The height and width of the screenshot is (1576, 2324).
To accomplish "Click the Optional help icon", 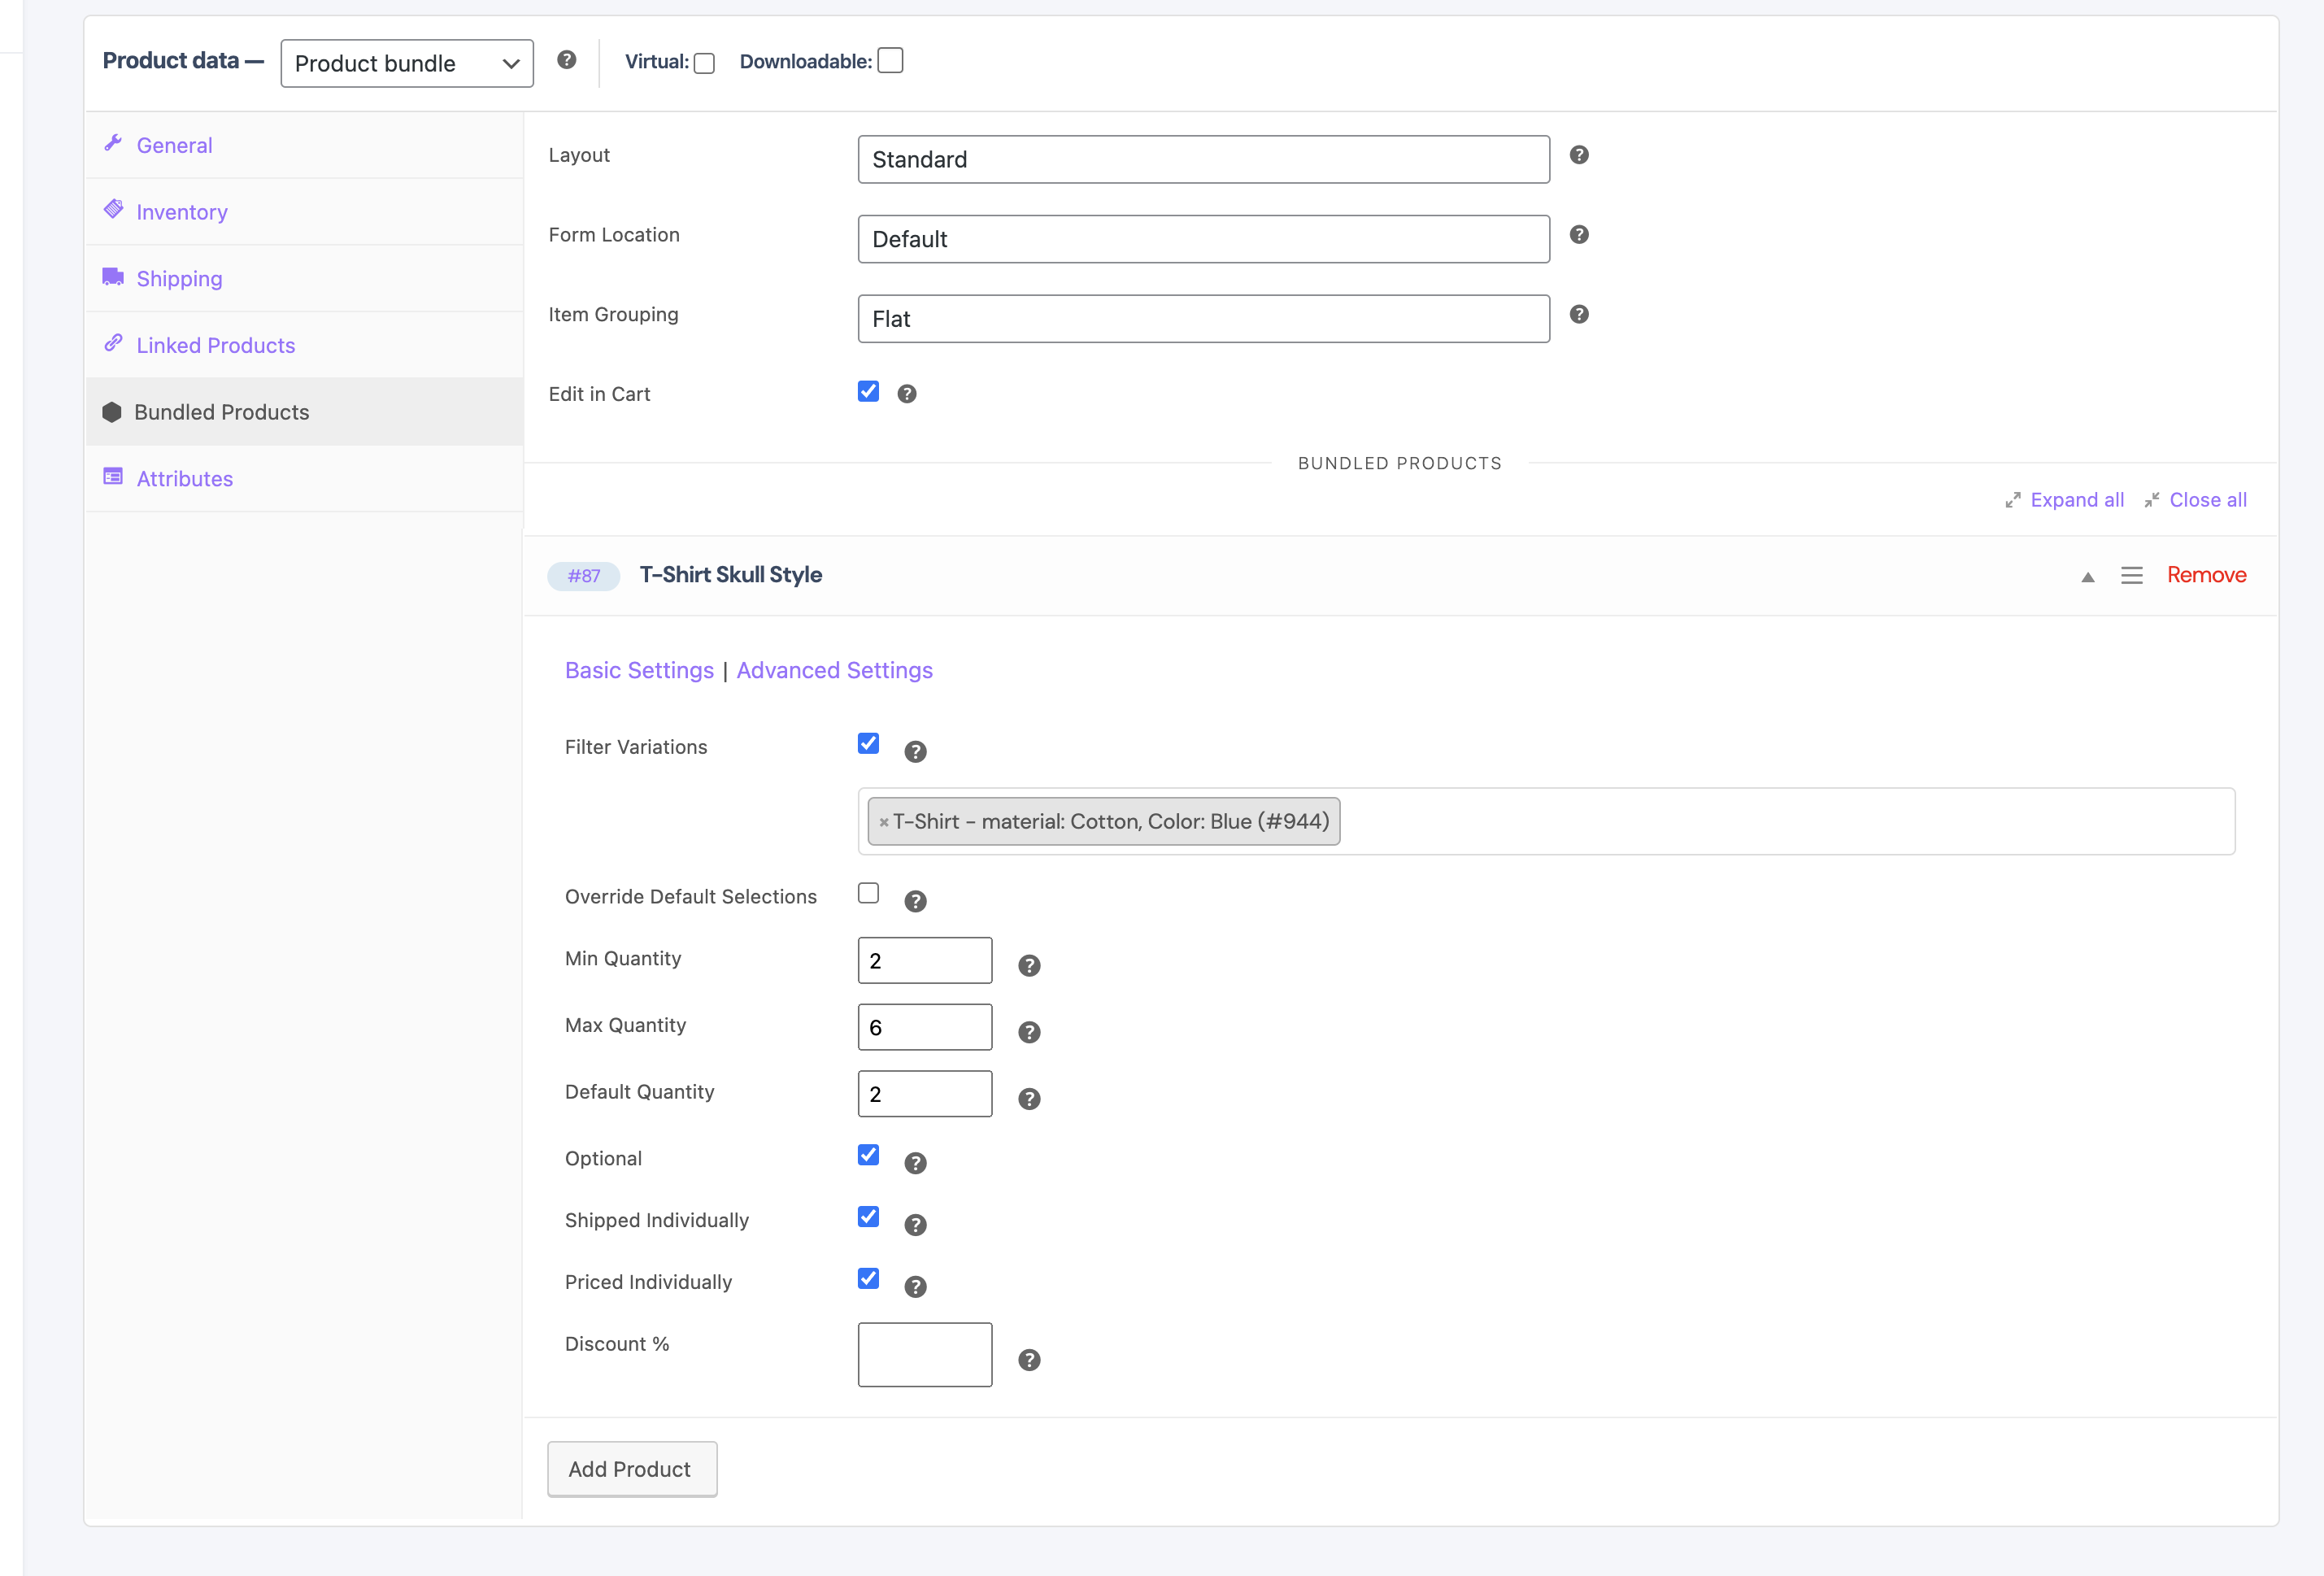I will (915, 1163).
